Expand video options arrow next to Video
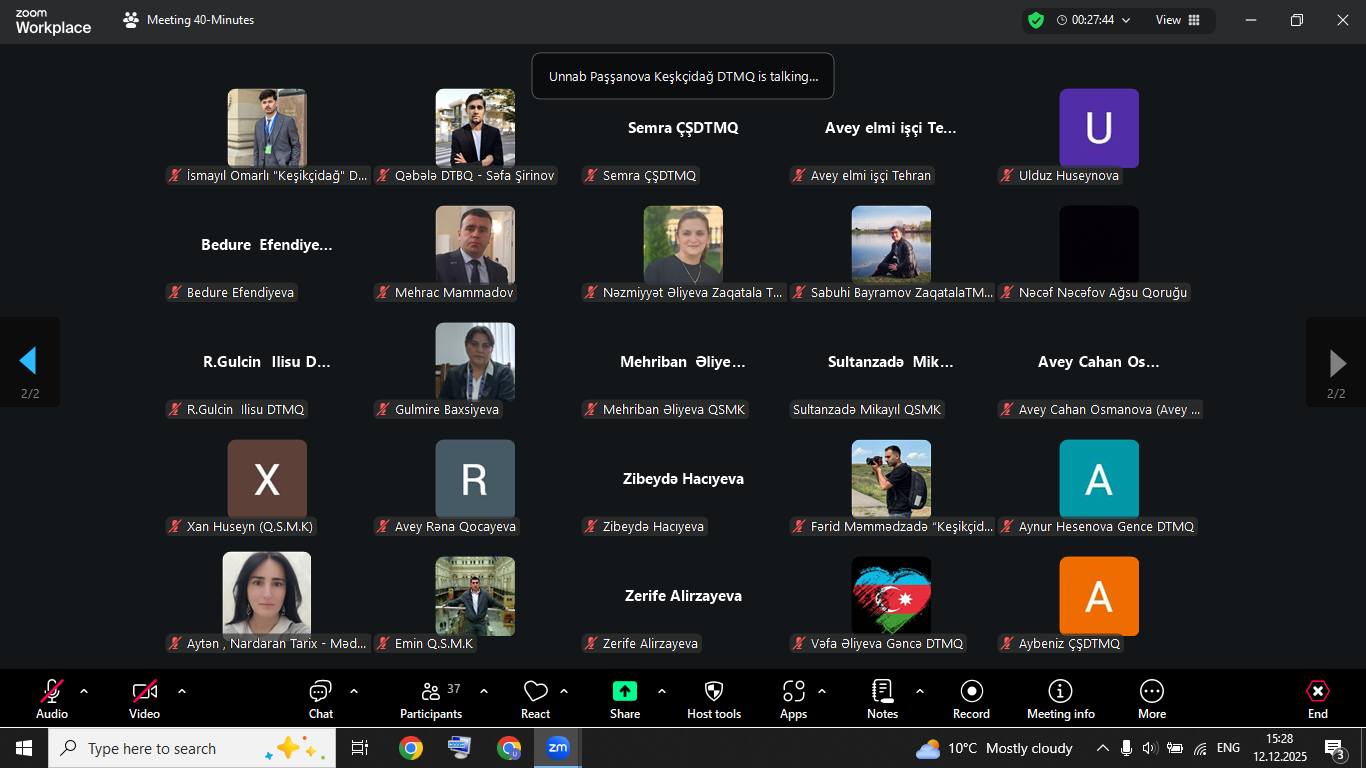 coord(182,691)
